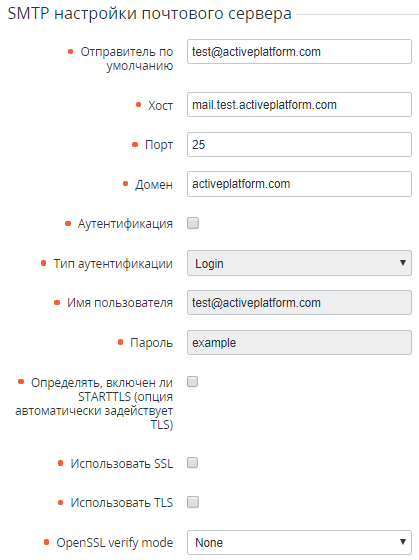
Task: Tick the STARTTLS detection checkbox
Action: [193, 381]
